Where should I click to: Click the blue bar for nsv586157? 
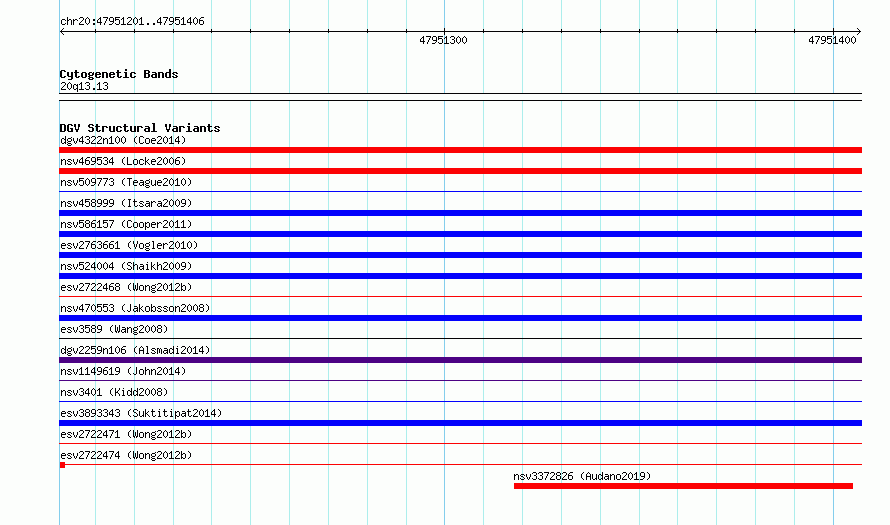460,234
